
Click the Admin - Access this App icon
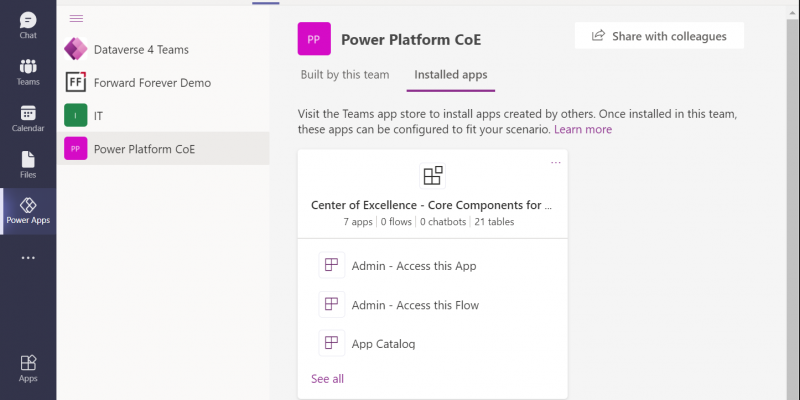[x=332, y=265]
